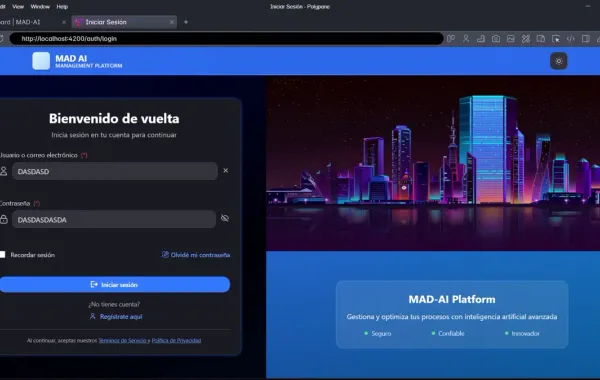Click the design tools crossed icon

click(x=526, y=39)
